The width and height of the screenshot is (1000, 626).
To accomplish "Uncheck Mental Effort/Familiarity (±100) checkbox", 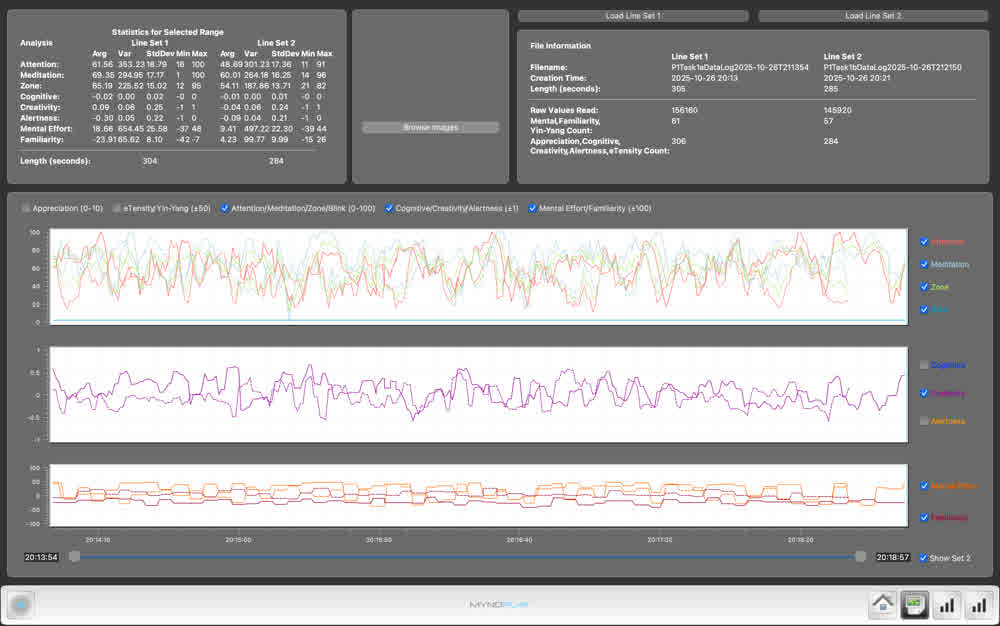I will (533, 208).
